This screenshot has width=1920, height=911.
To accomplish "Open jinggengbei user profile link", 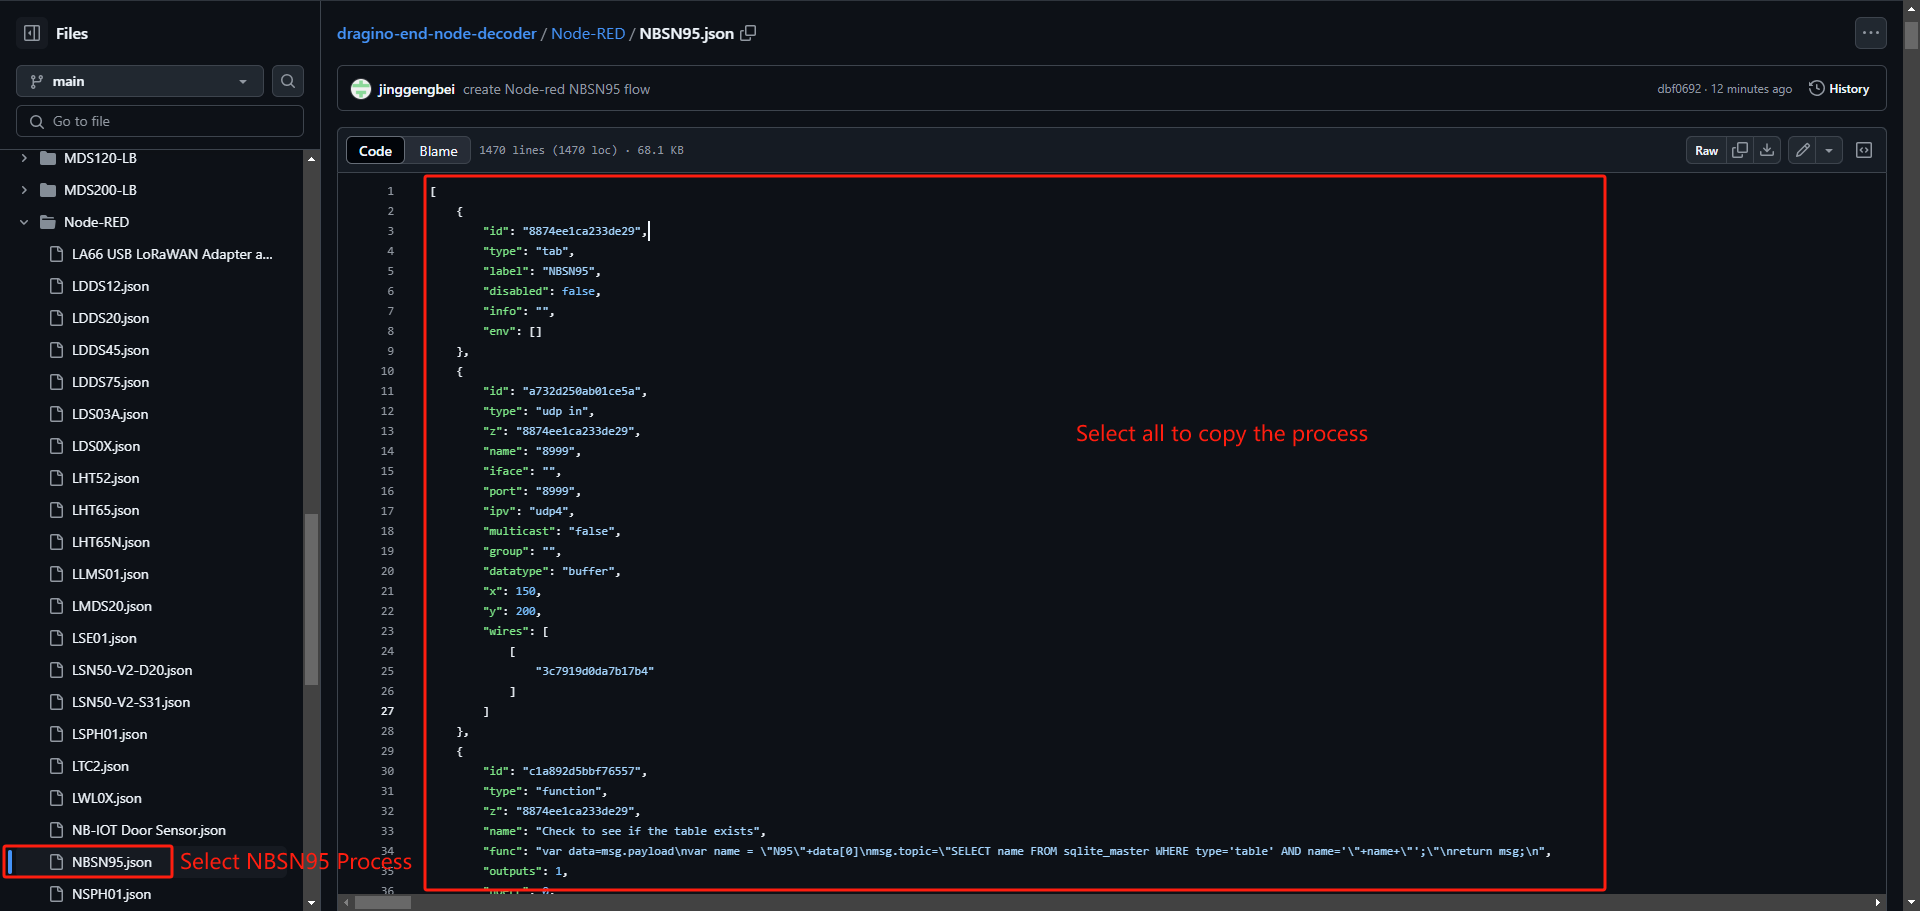I will (x=416, y=89).
